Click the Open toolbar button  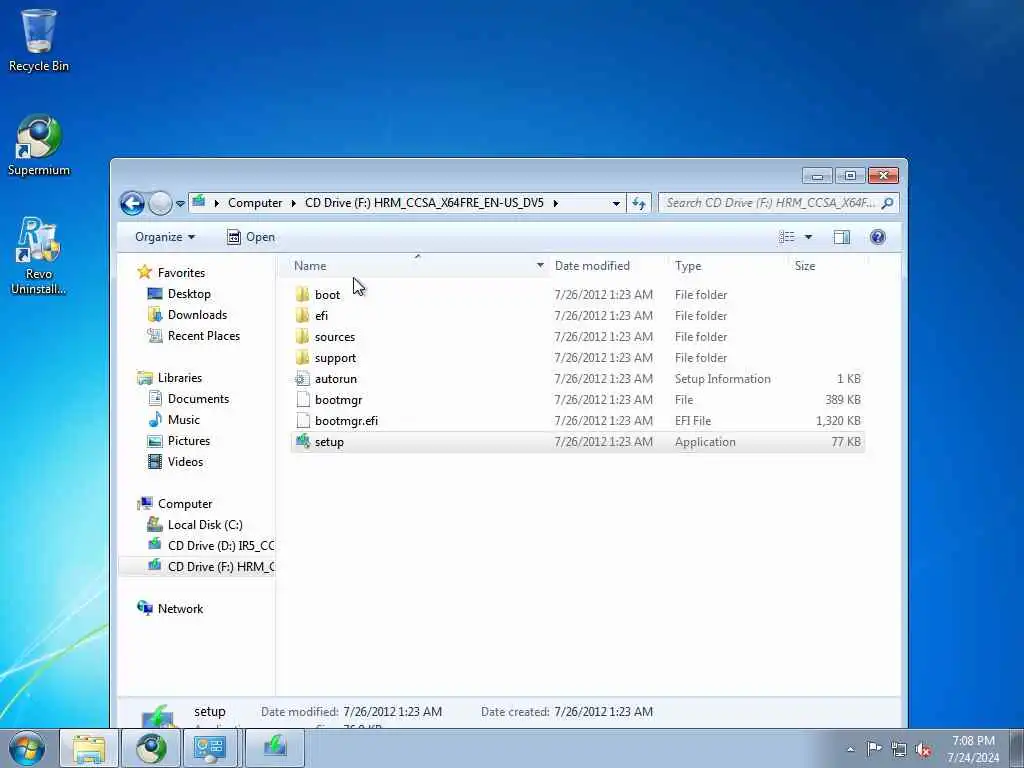coord(251,237)
